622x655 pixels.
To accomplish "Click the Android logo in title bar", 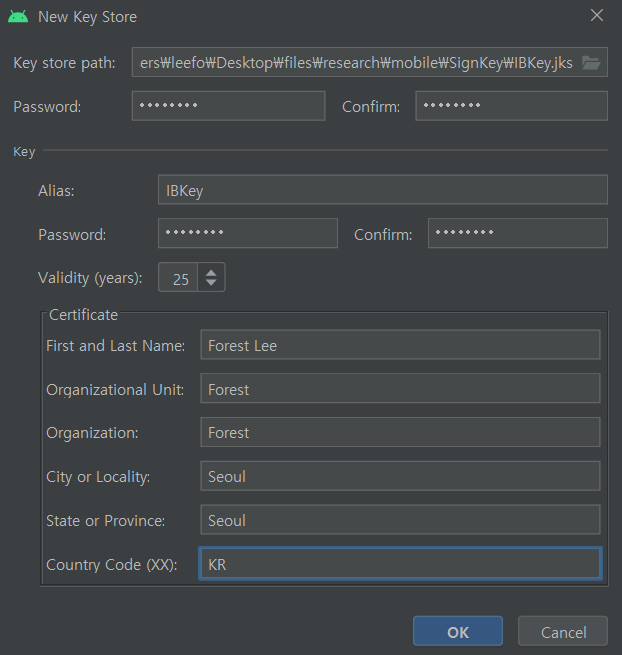I will point(18,17).
